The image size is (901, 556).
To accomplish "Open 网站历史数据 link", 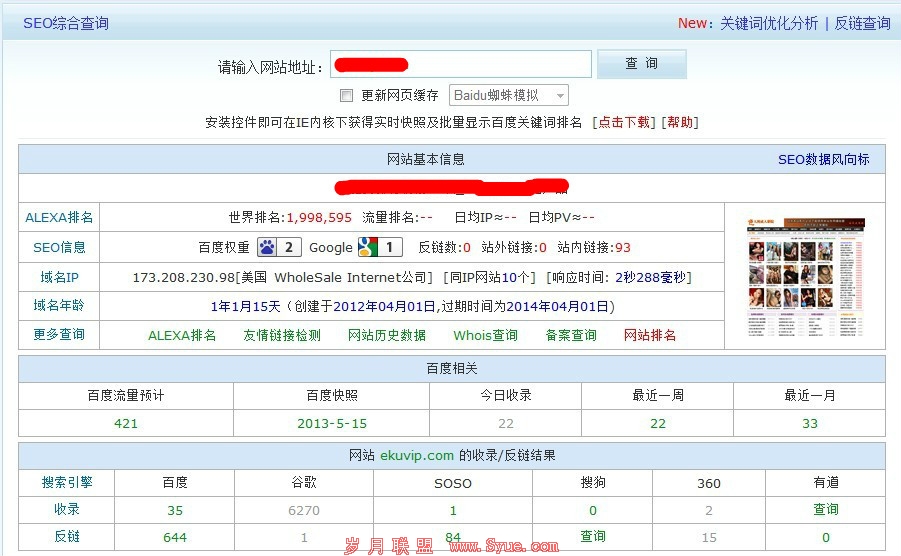I will click(387, 335).
